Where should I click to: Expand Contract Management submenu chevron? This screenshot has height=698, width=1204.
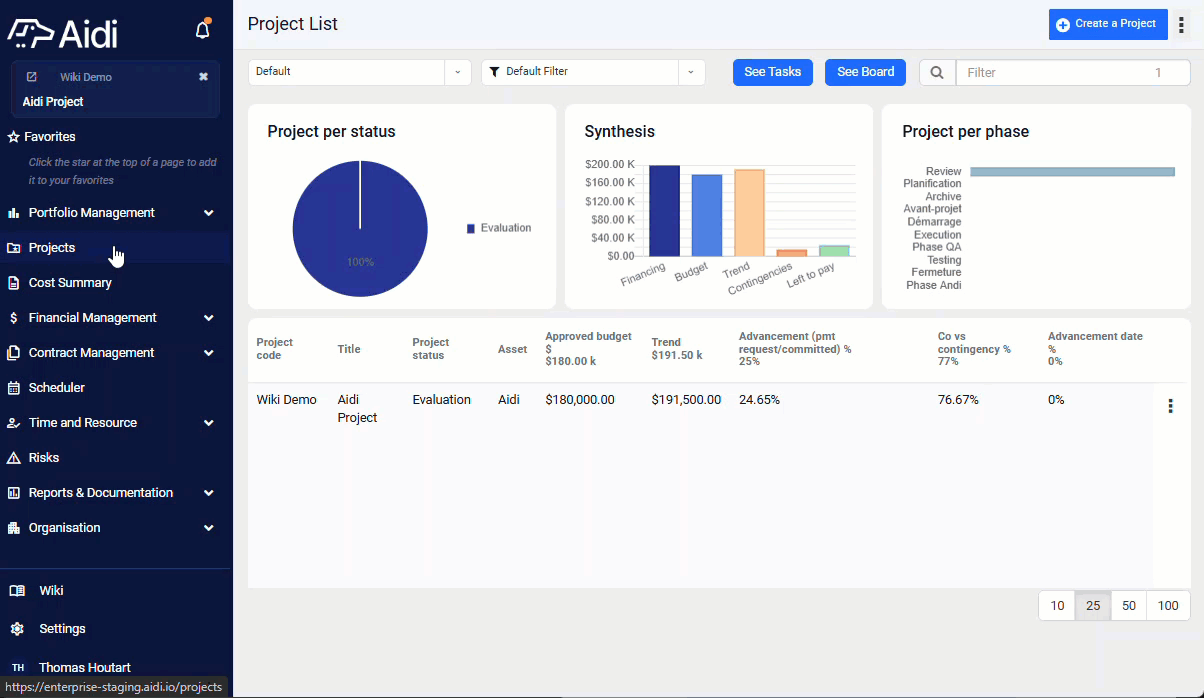(x=209, y=353)
